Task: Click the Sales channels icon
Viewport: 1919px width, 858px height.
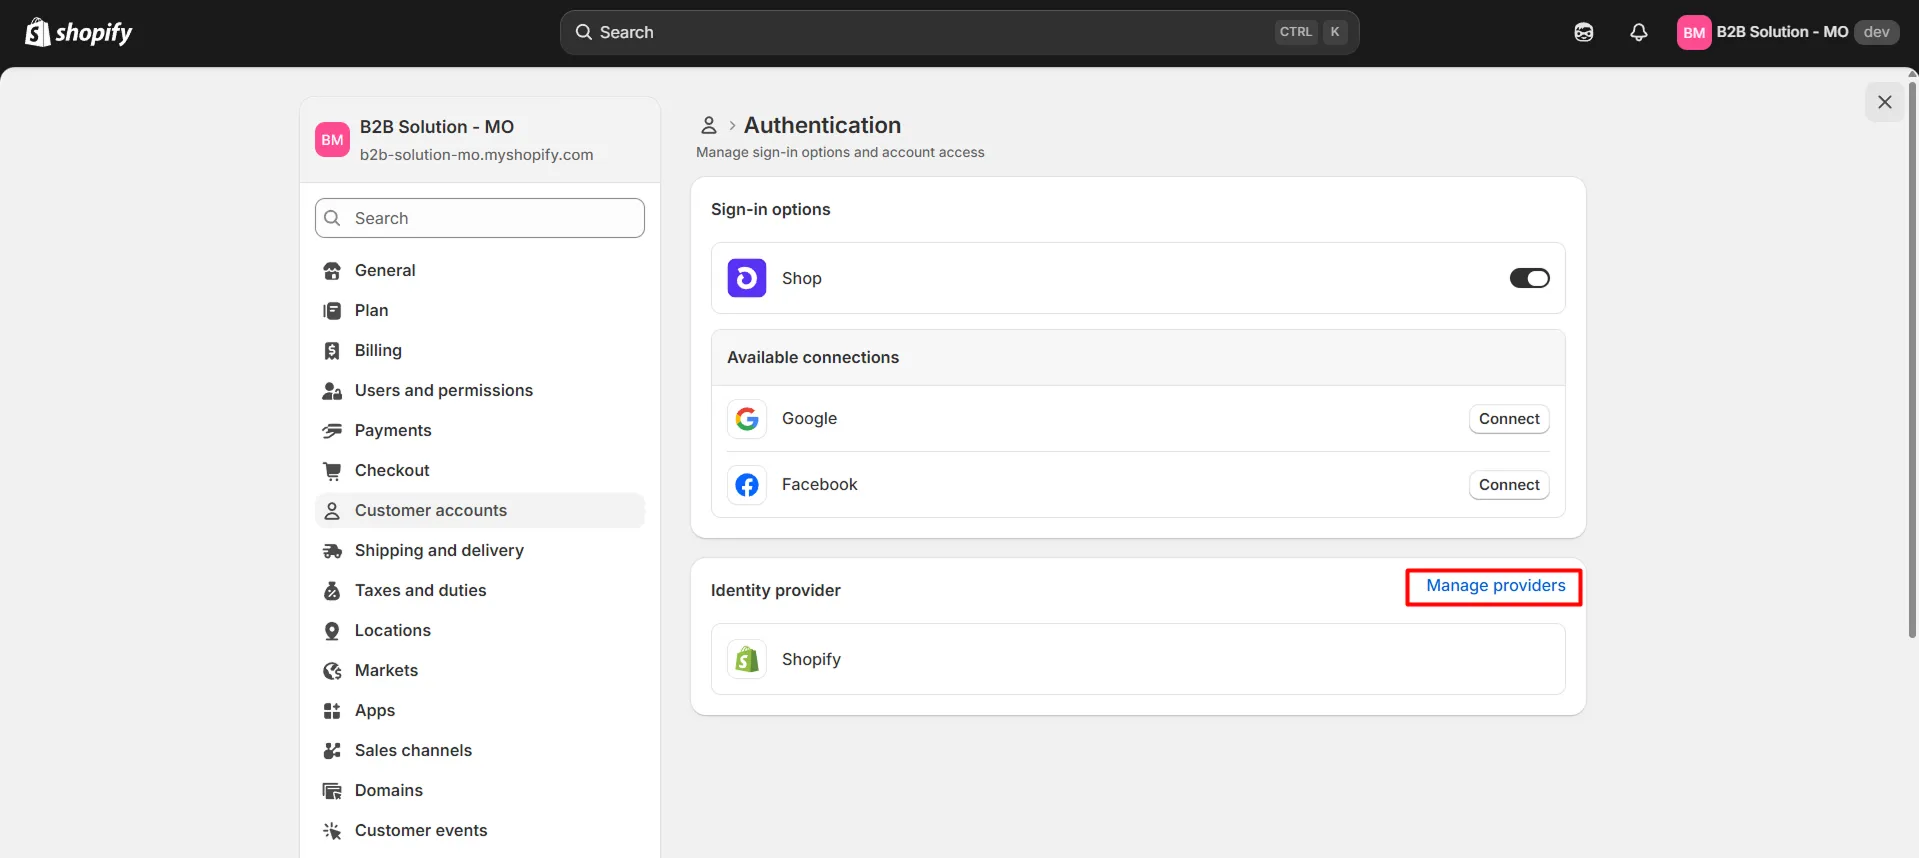Action: click(x=332, y=751)
